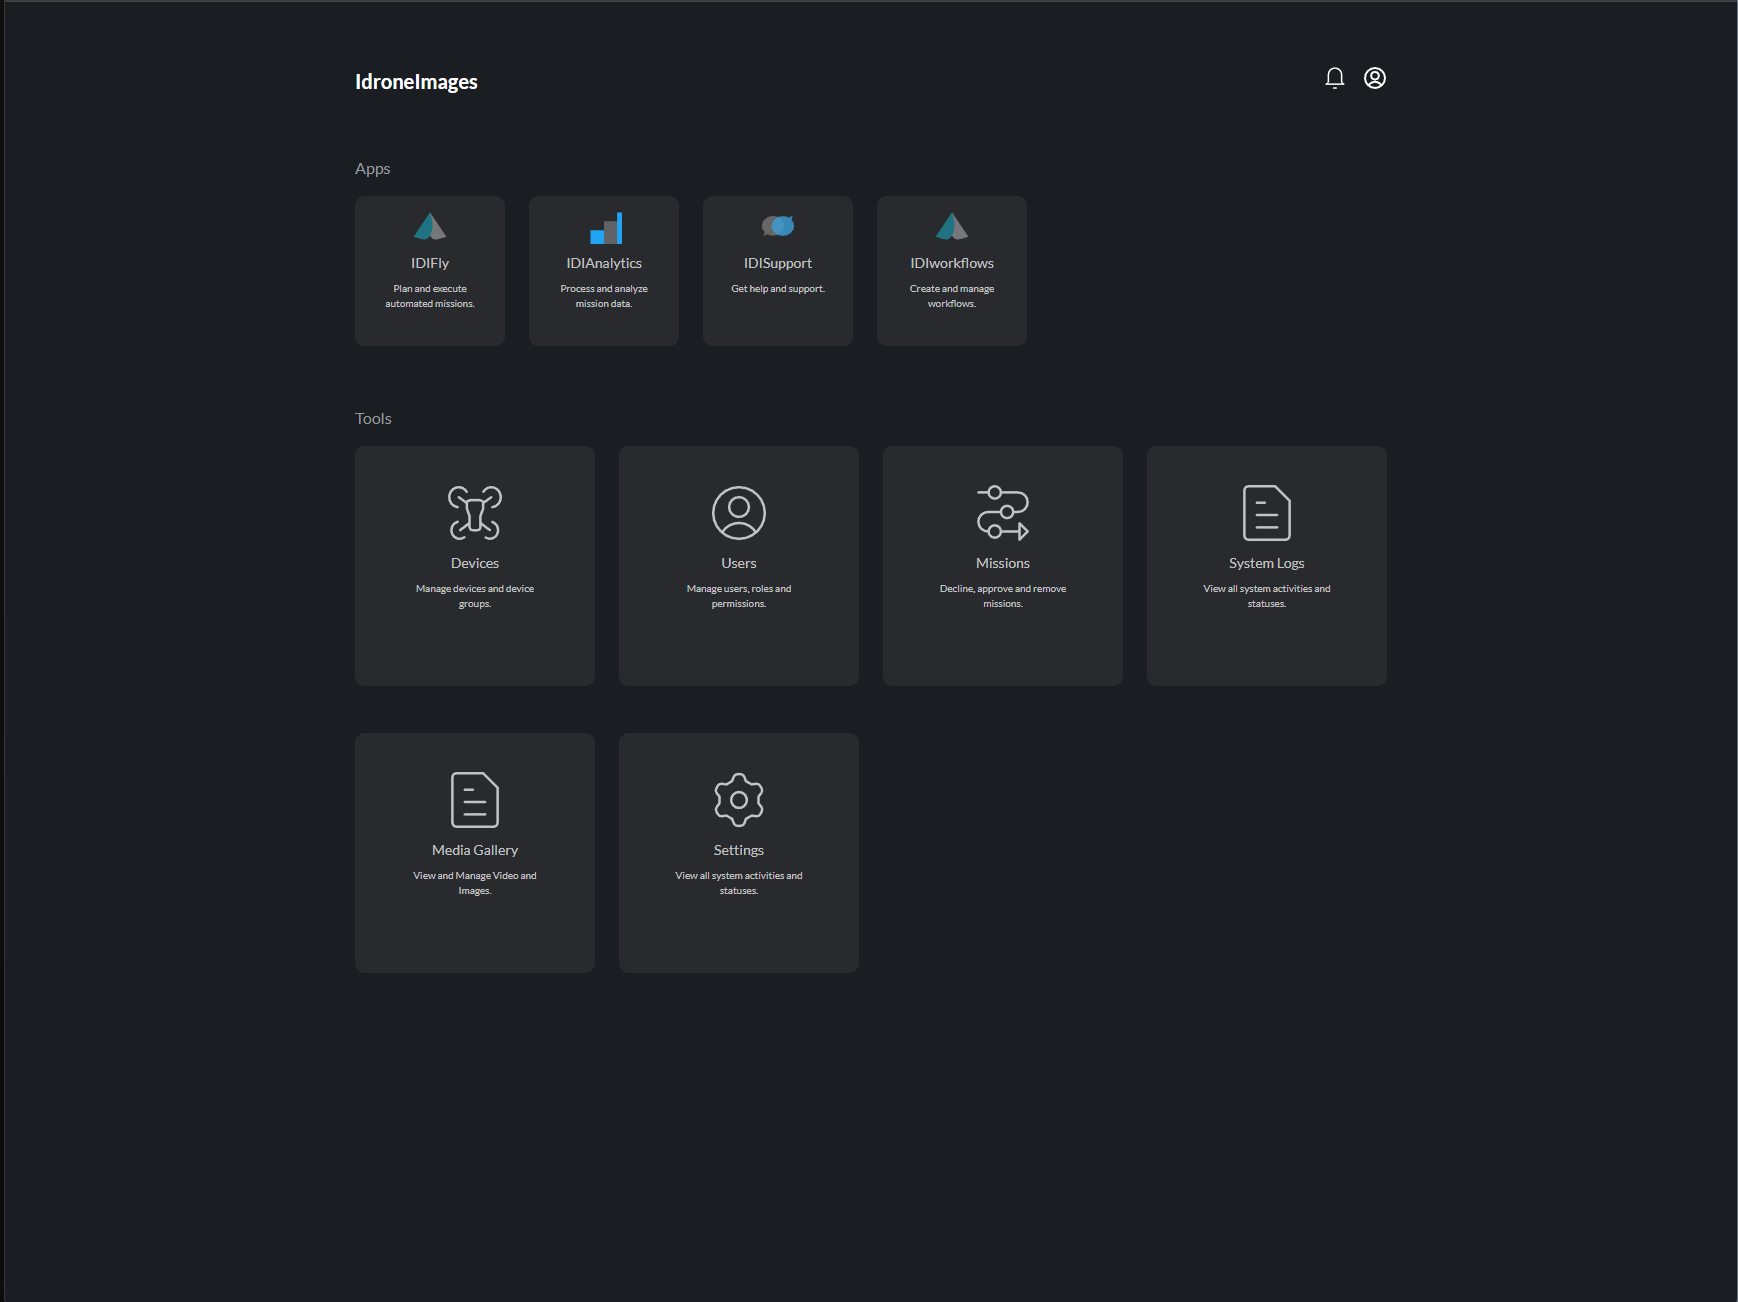
Task: Select the 'Plan and execute automated missions' text
Action: point(430,296)
